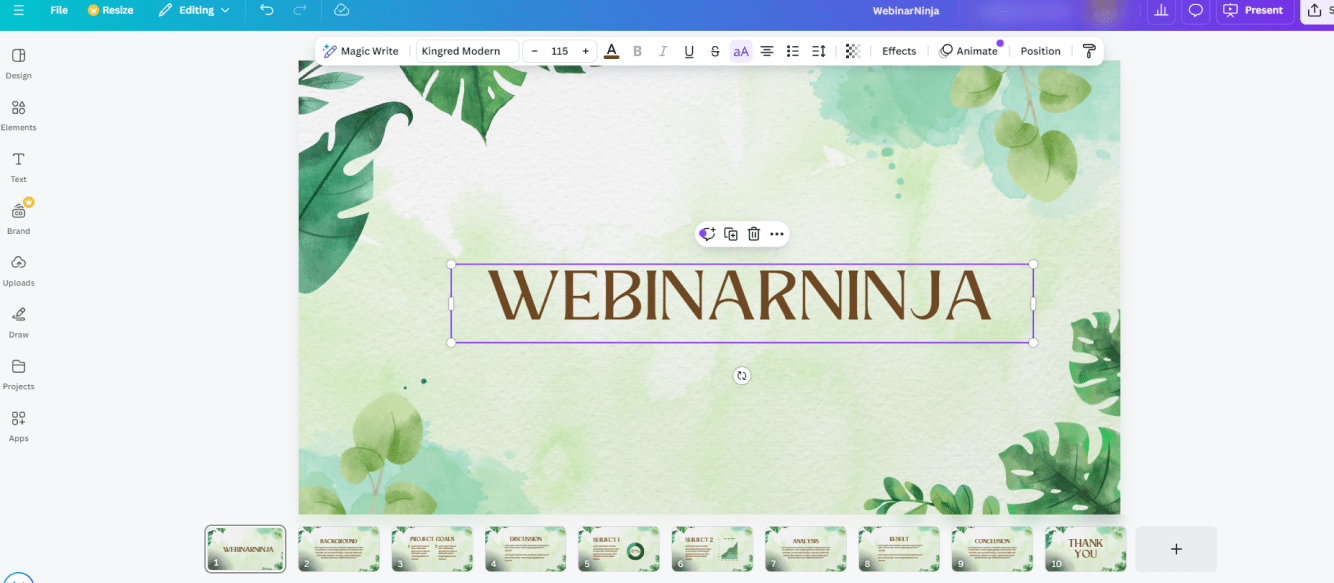1334x583 pixels.
Task: Open the Resize option
Action: pos(110,10)
